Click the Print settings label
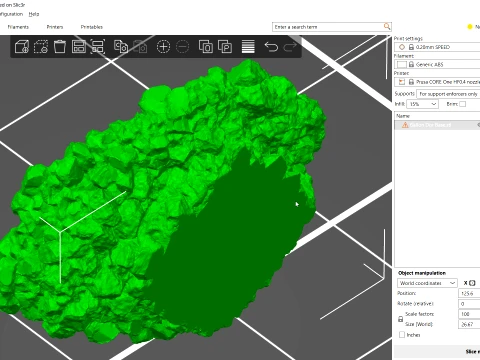Image resolution: width=480 pixels, height=360 pixels. point(408,38)
